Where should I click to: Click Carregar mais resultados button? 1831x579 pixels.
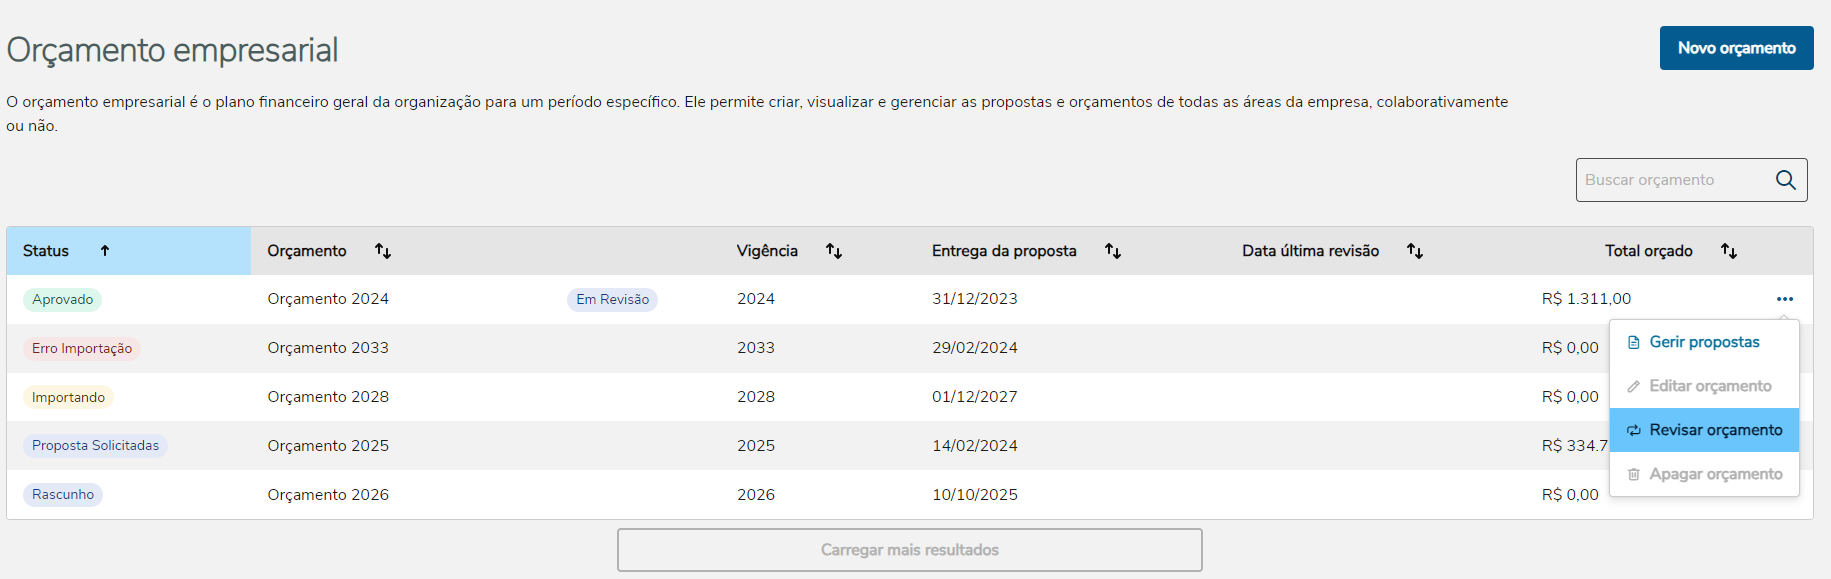pos(909,550)
